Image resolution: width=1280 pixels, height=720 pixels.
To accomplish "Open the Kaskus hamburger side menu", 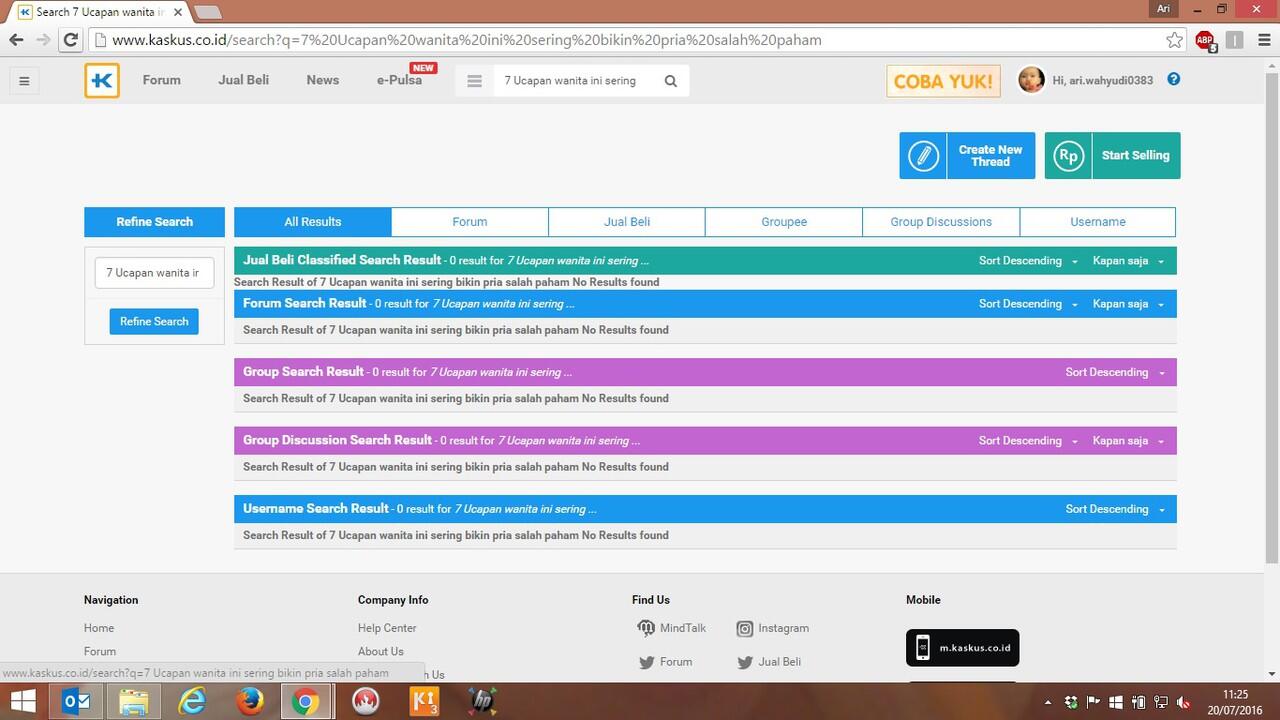I will coord(24,81).
